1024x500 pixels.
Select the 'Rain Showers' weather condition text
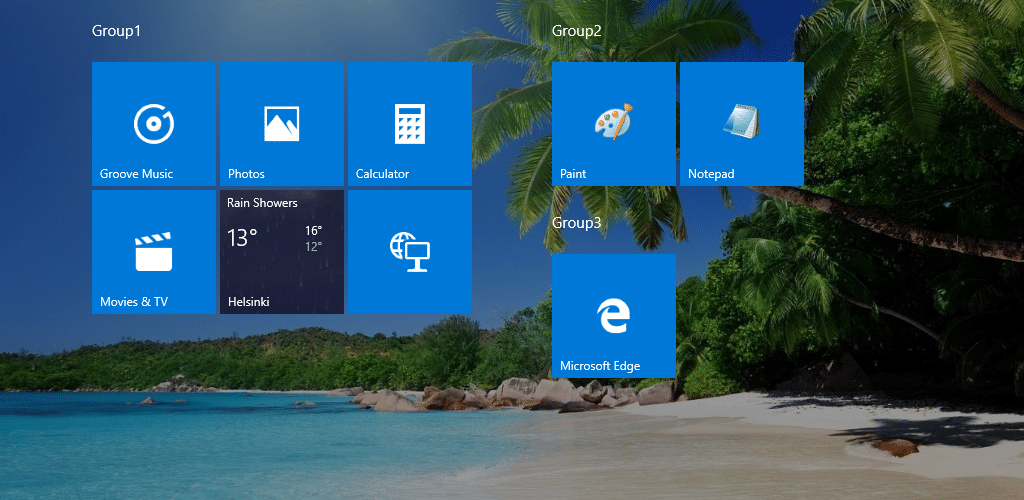point(262,203)
